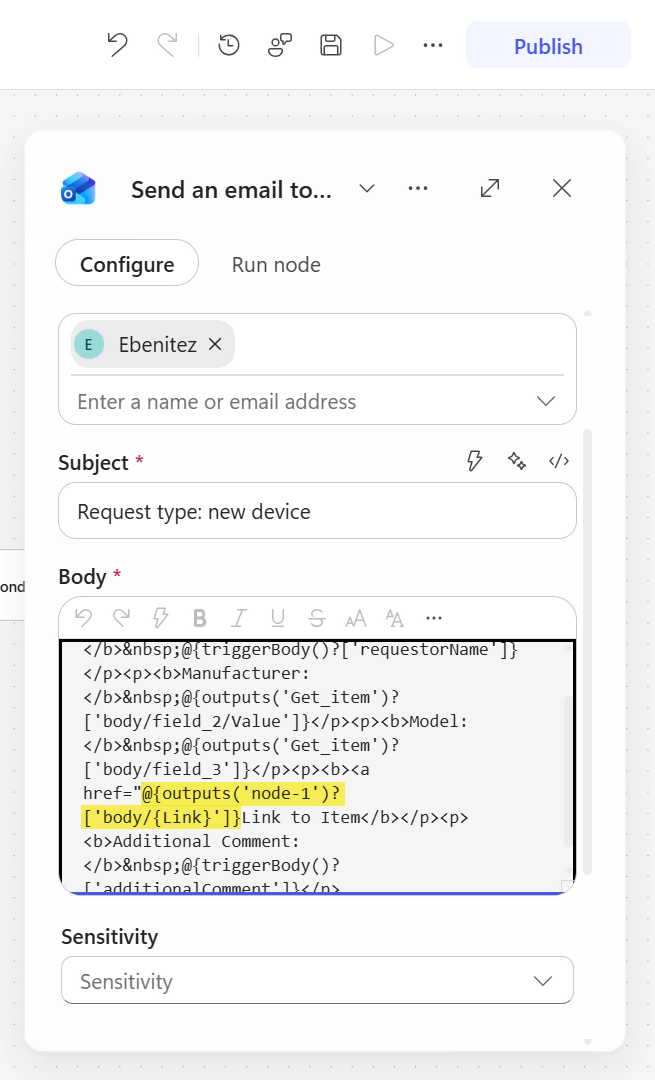The height and width of the screenshot is (1080, 655).
Task: Toggle Subject code view icon
Action: 559,461
